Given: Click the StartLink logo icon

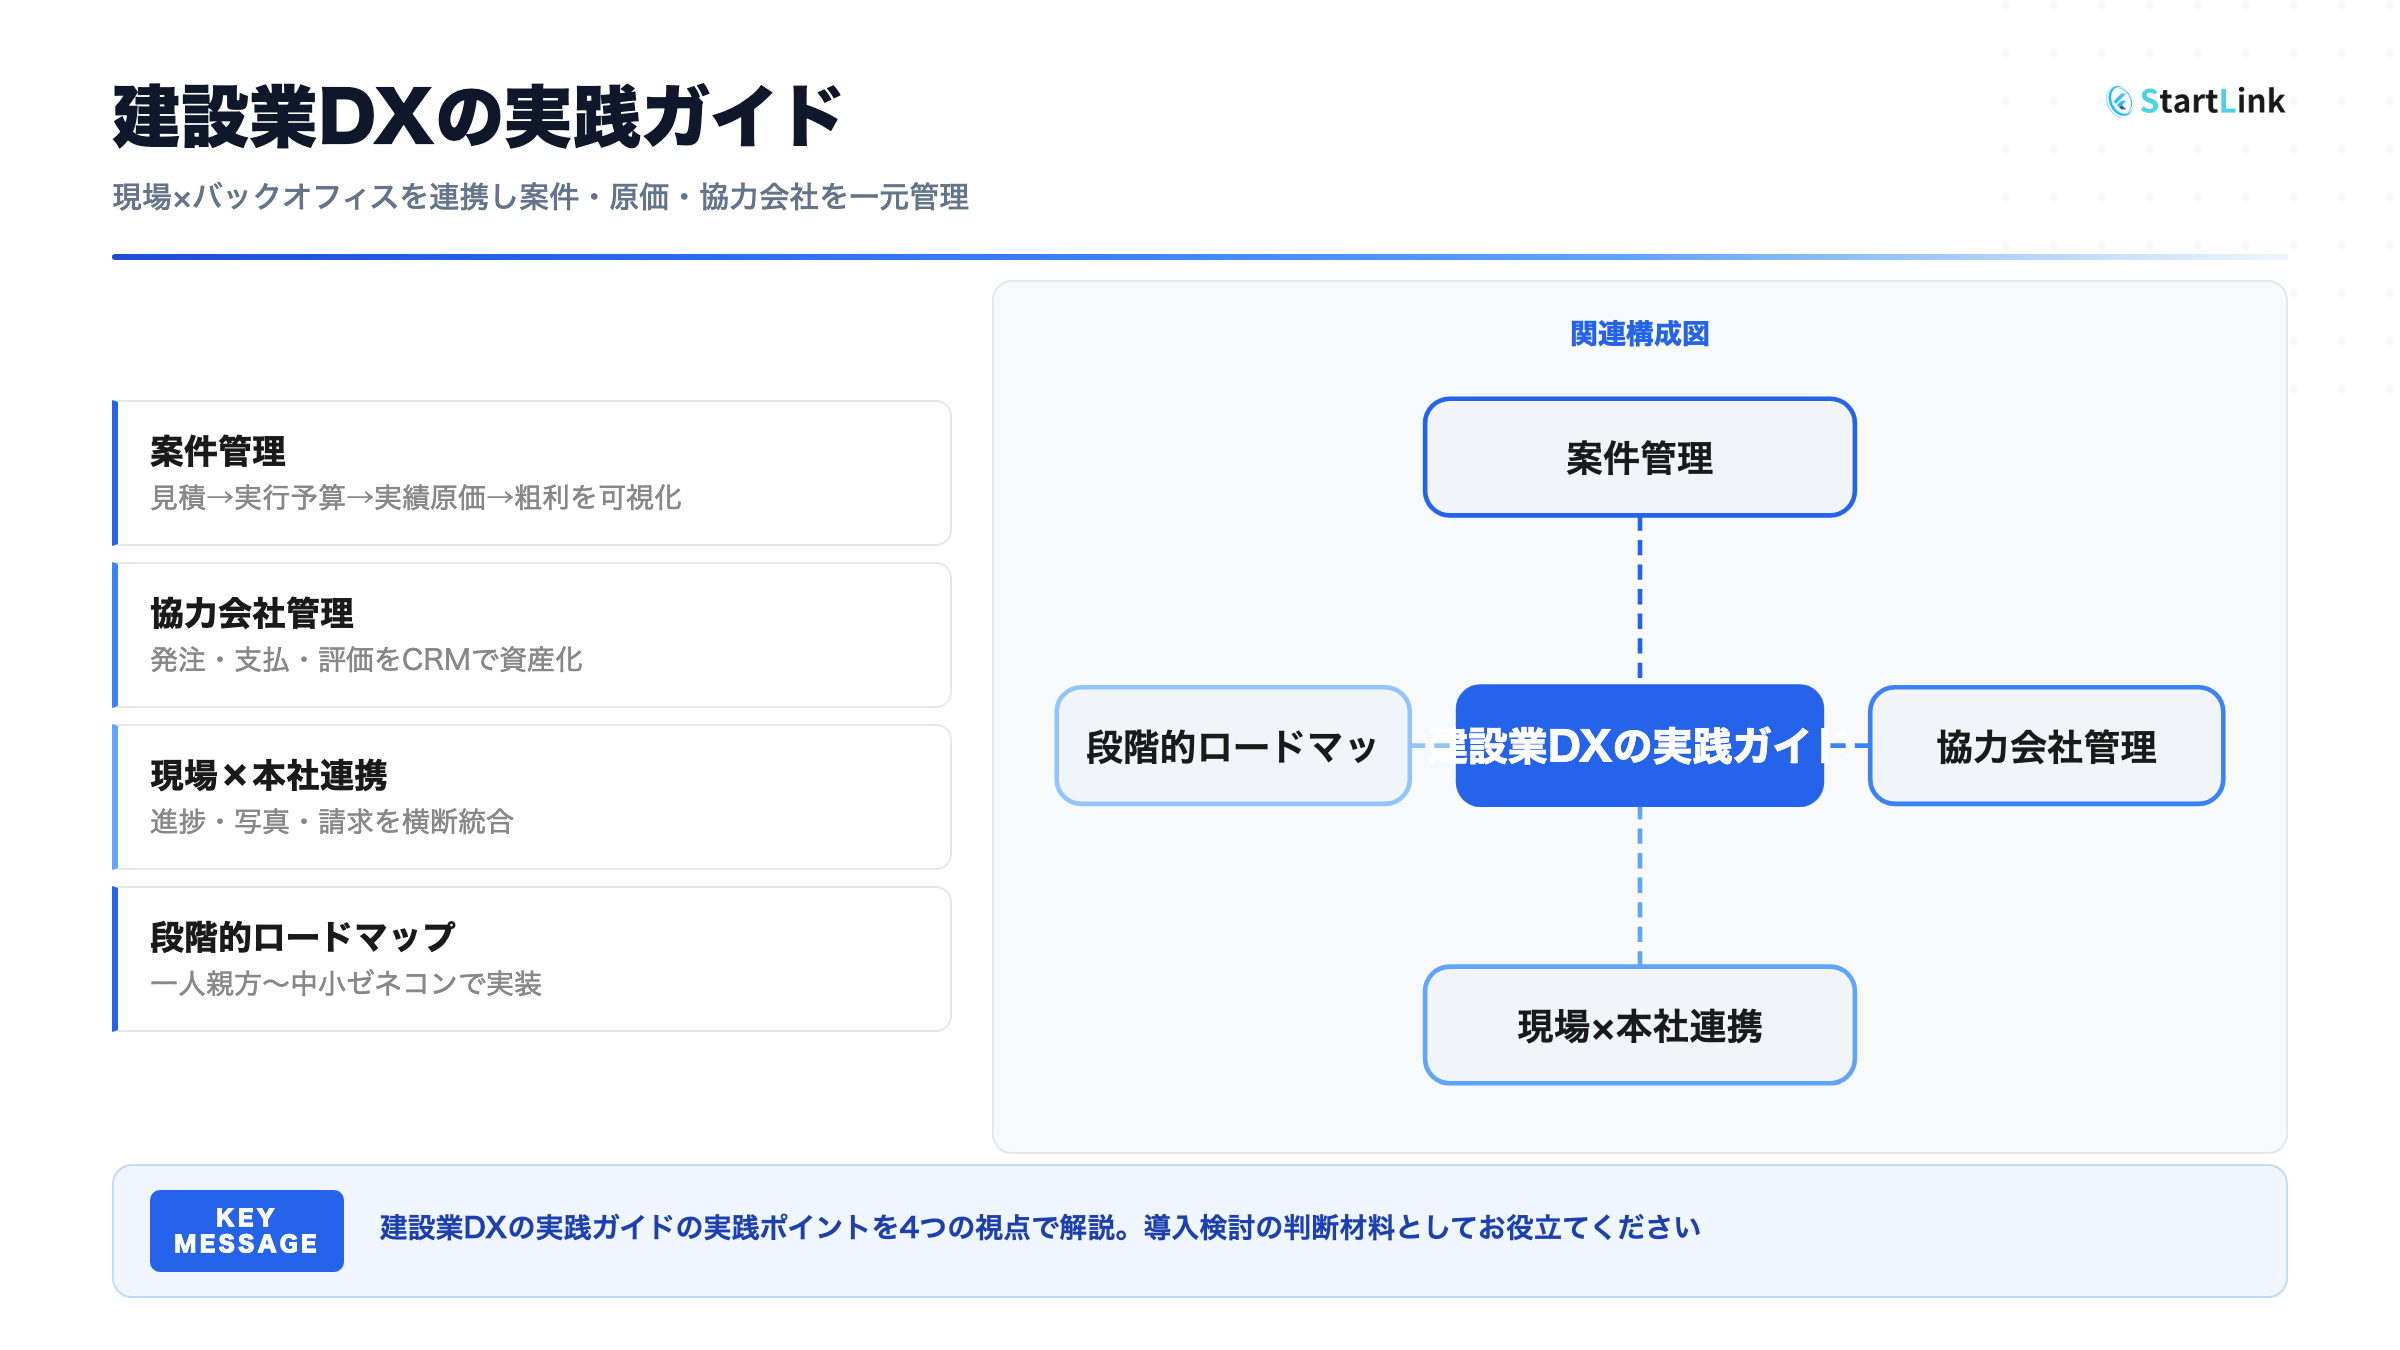Looking at the screenshot, I should 2119,101.
